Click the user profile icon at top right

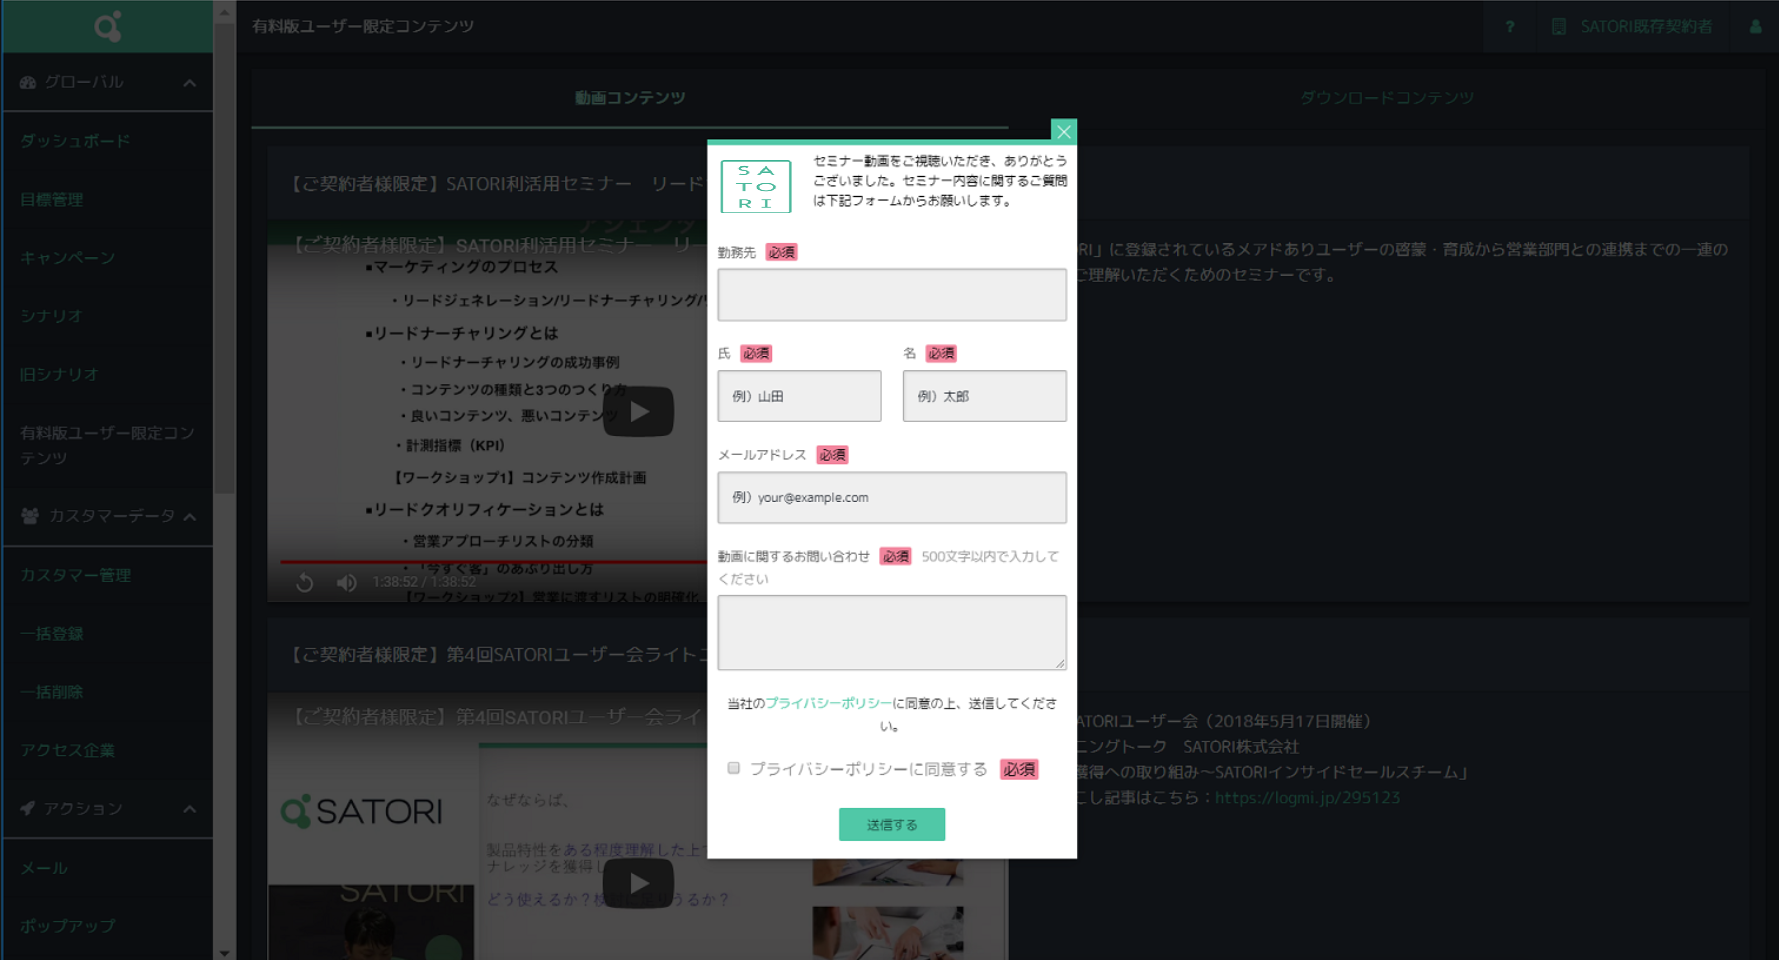[x=1756, y=27]
